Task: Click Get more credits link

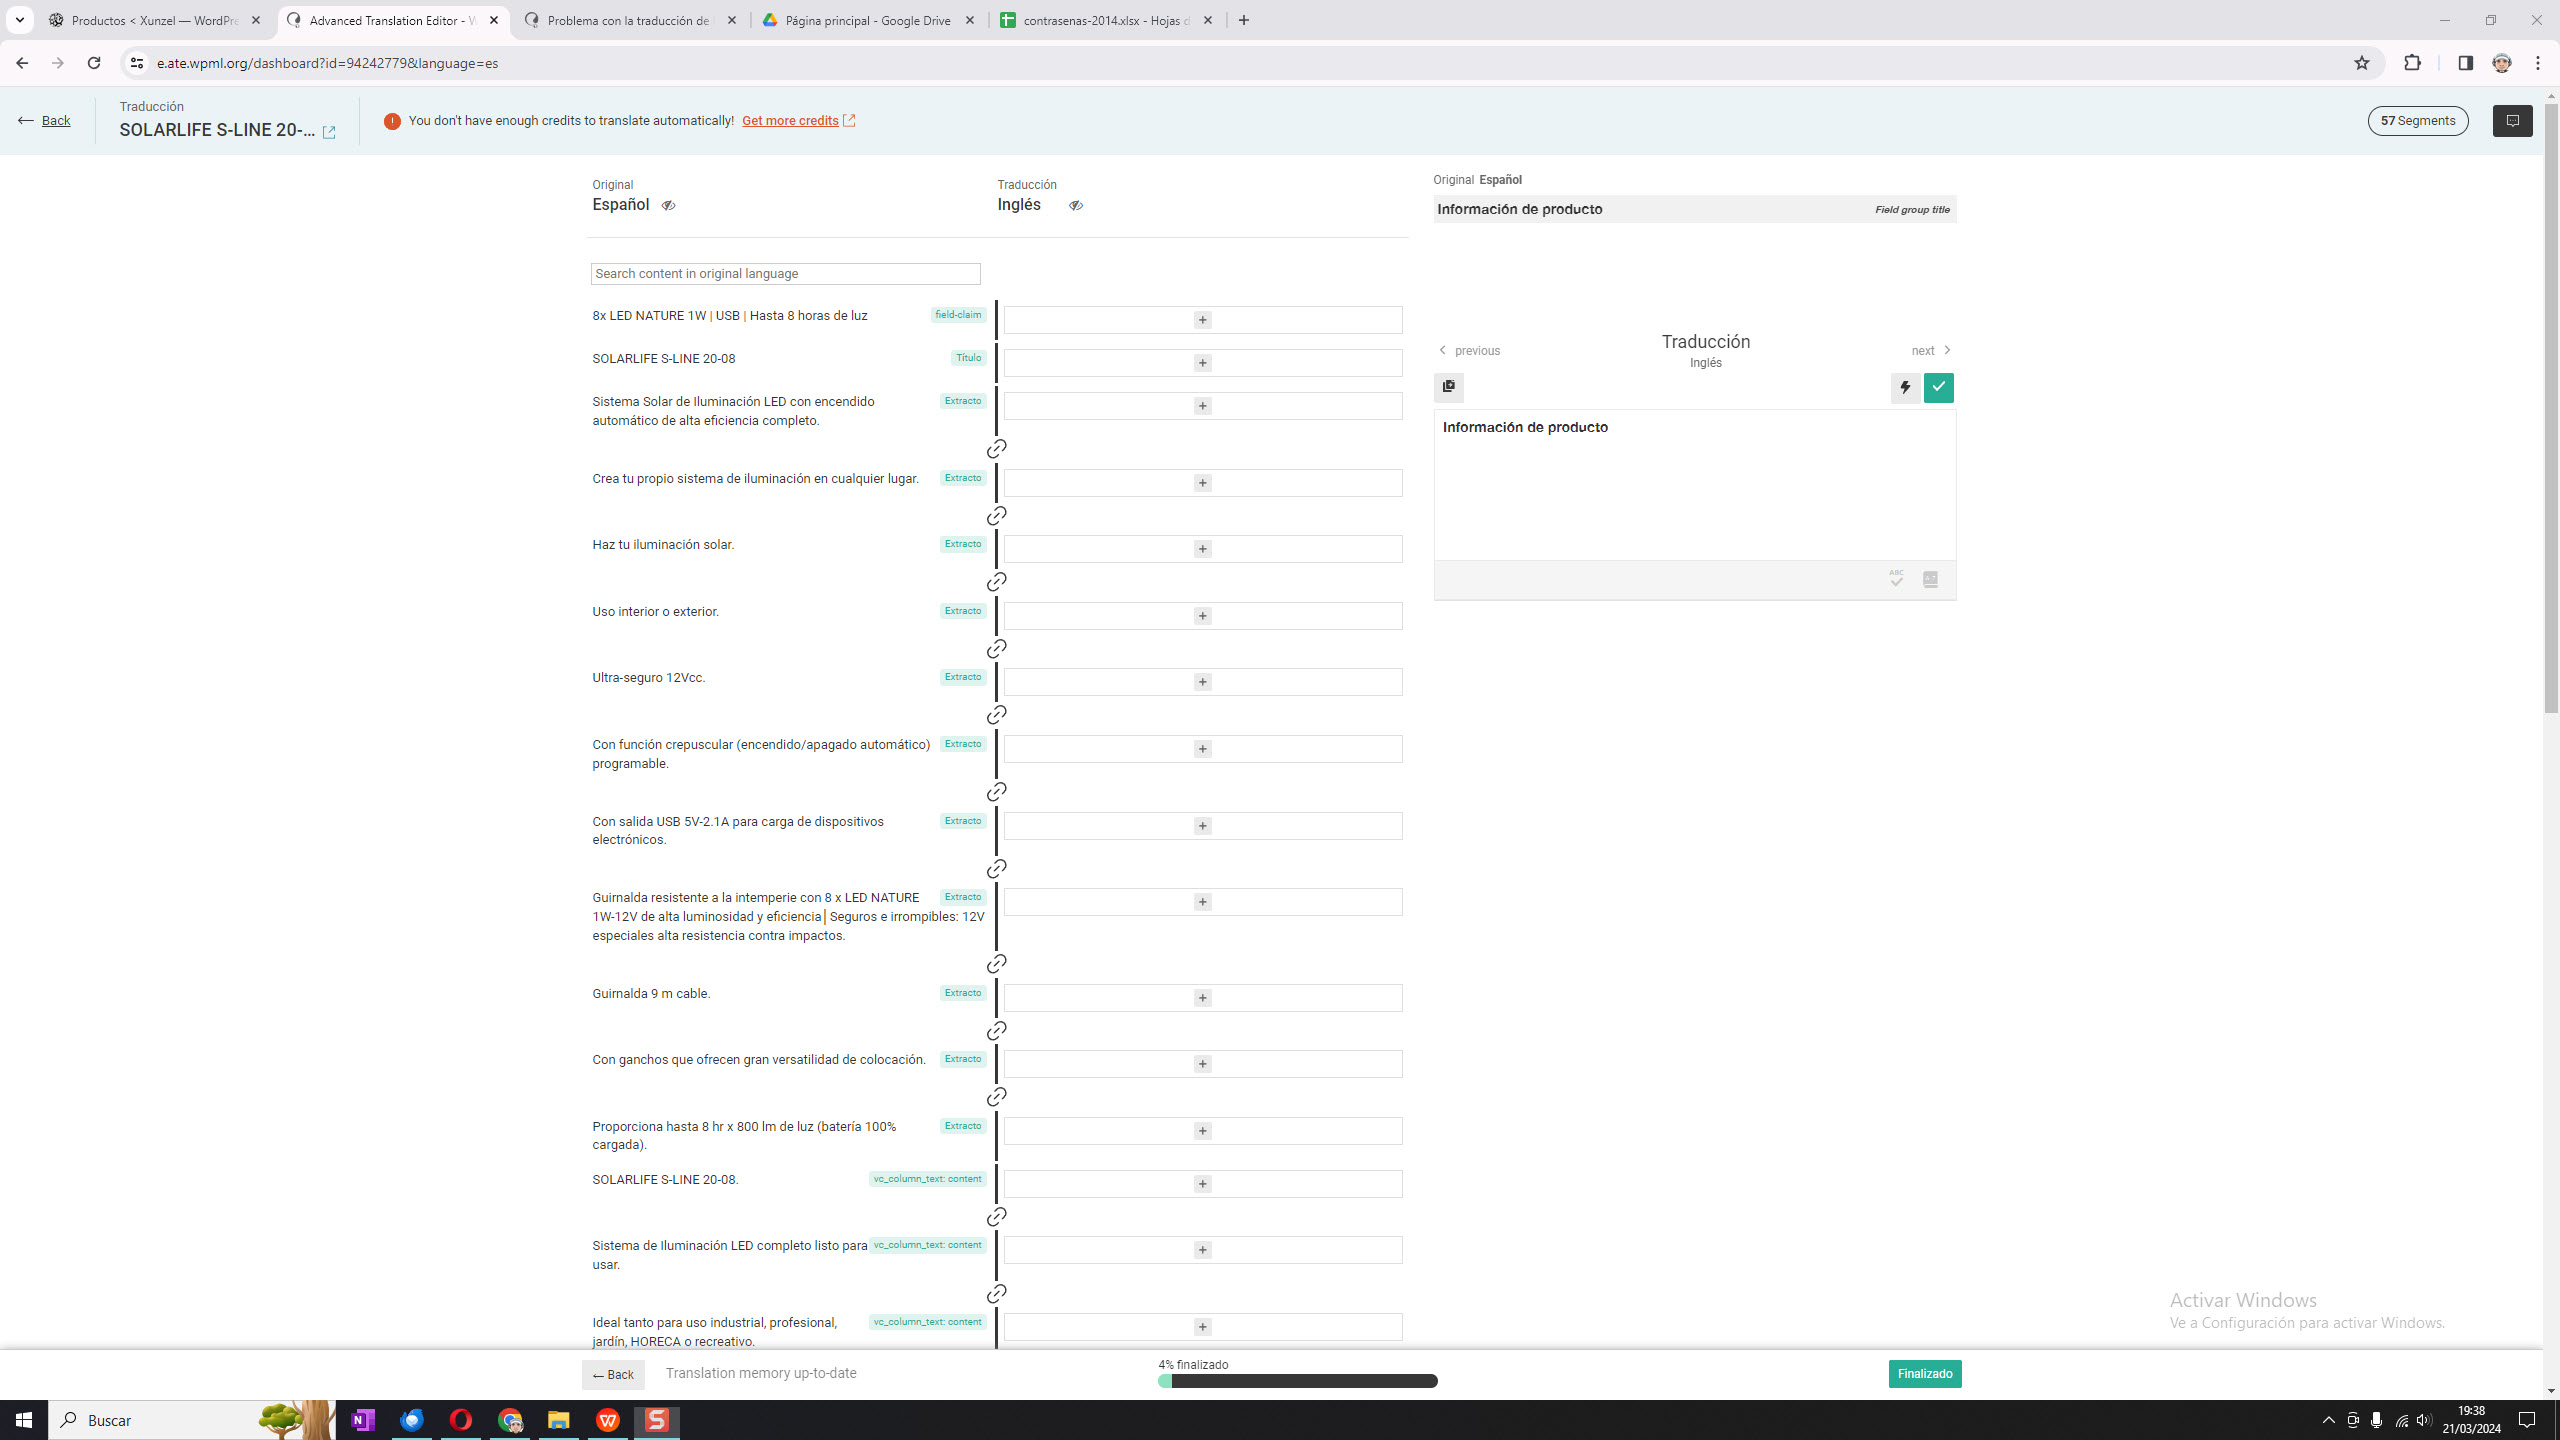Action: (x=790, y=121)
